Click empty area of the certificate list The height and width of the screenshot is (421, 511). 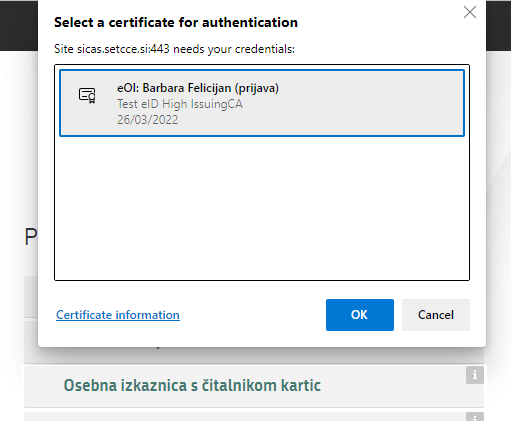click(262, 208)
